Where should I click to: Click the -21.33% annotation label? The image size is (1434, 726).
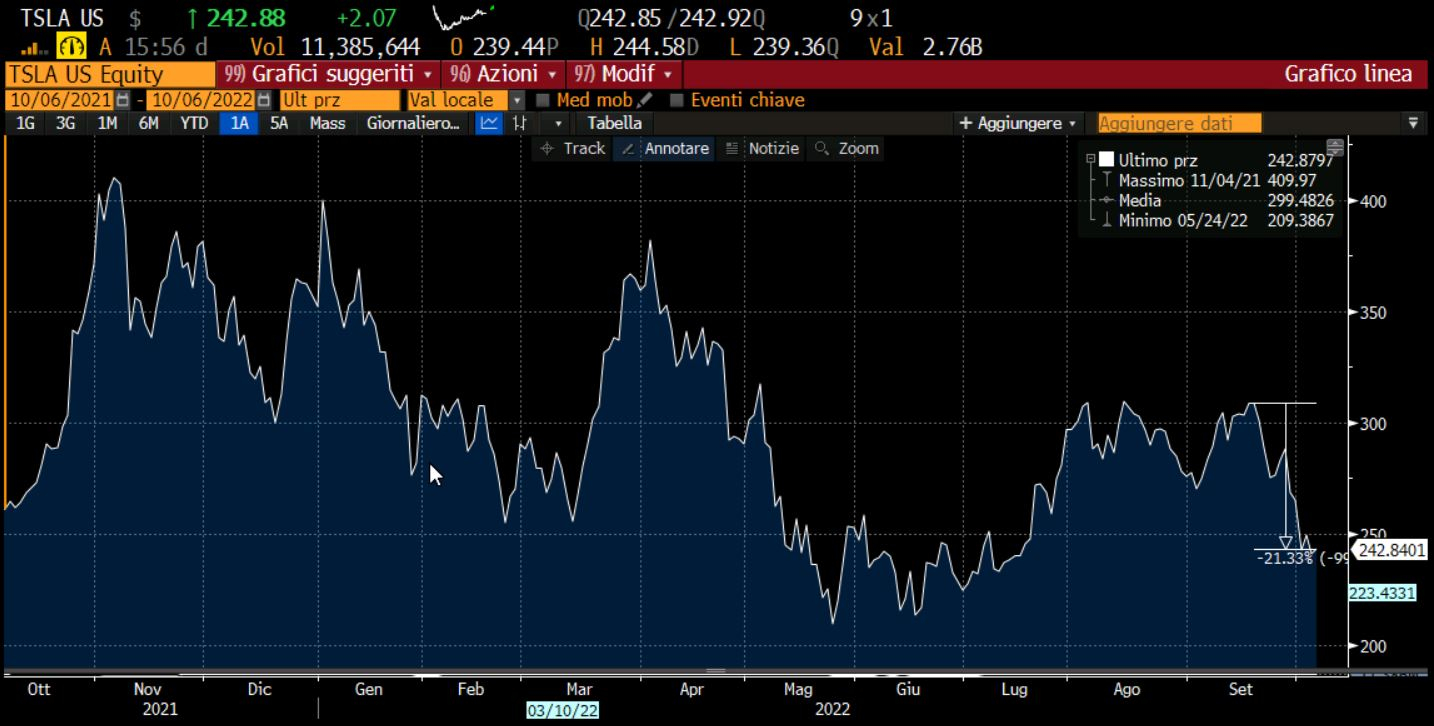tap(1285, 558)
